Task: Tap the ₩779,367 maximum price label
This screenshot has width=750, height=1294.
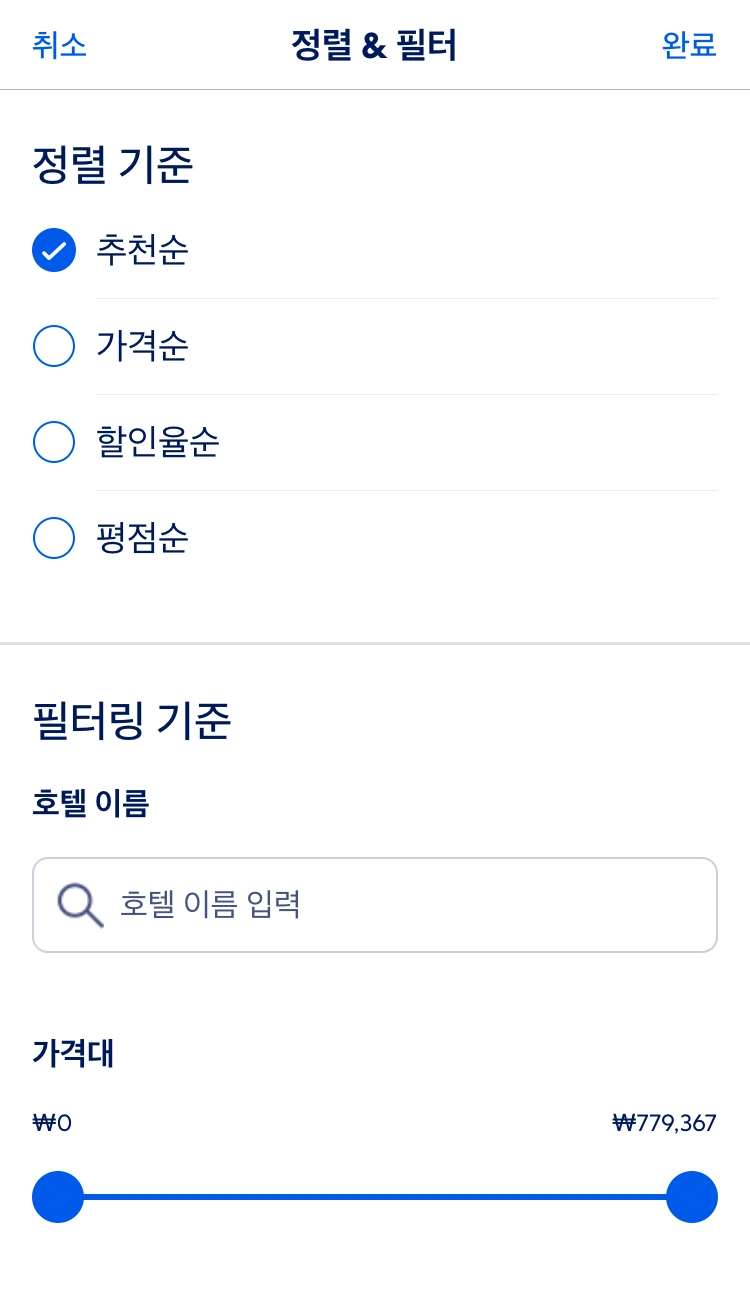Action: pos(664,1123)
